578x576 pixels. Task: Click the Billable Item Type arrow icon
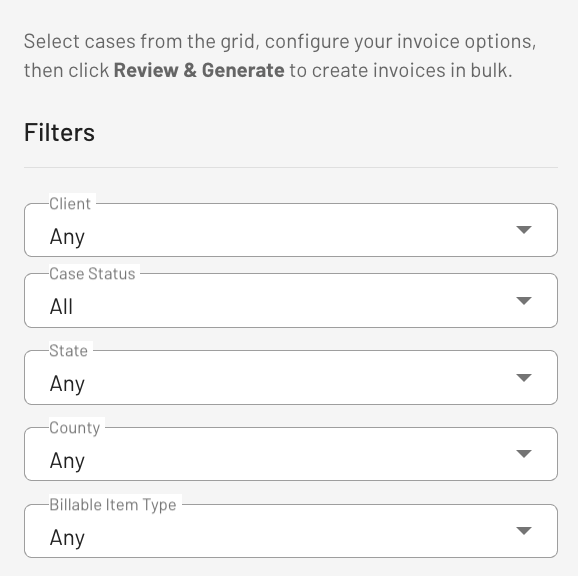[x=523, y=530]
